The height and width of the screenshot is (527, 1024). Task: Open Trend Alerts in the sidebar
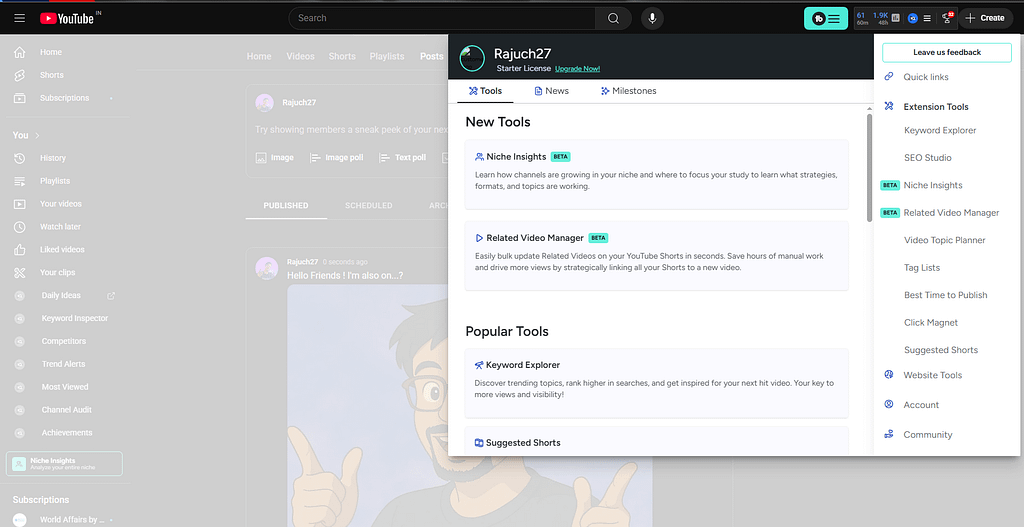pyautogui.click(x=64, y=364)
